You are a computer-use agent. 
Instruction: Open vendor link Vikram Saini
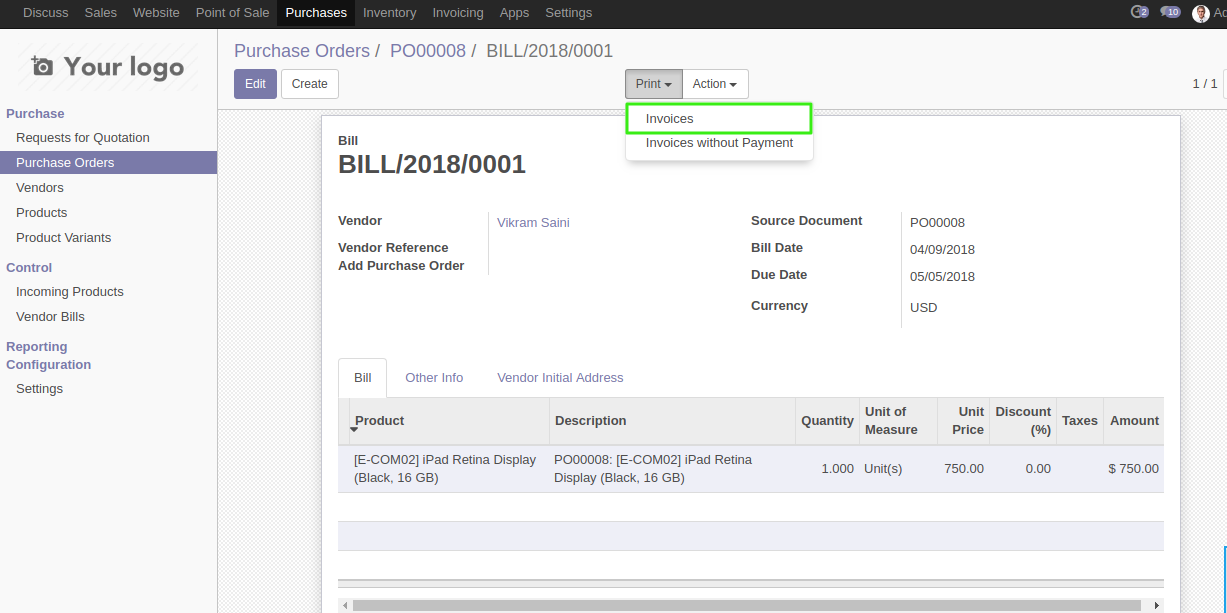pos(533,223)
